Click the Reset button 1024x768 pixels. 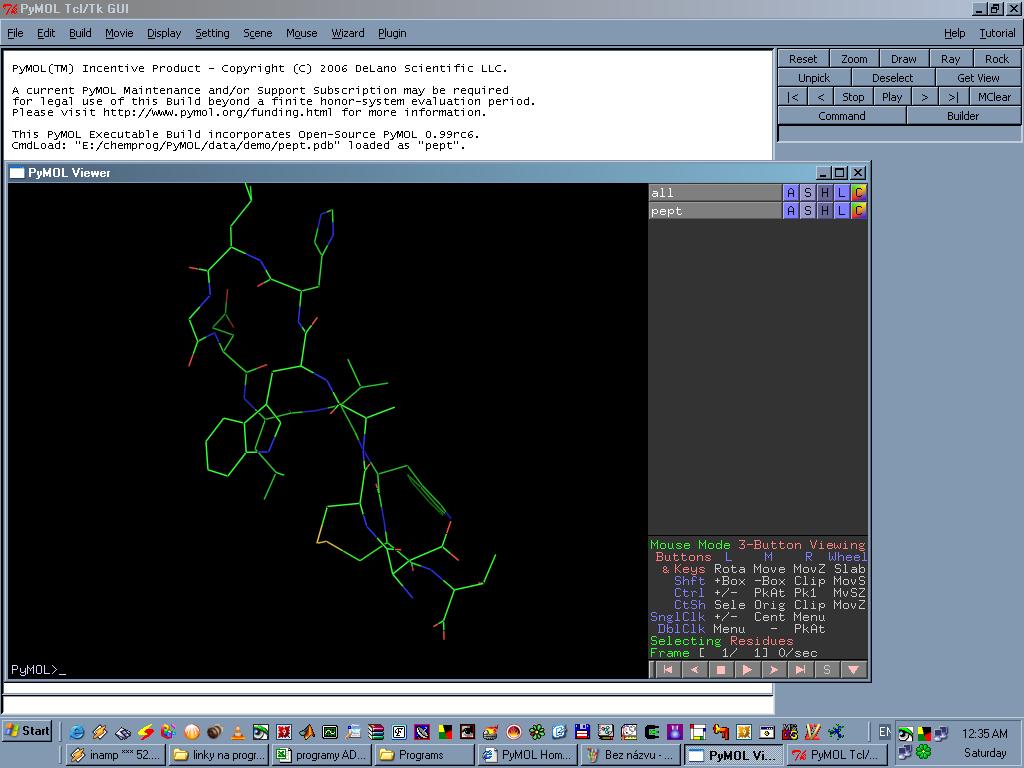point(803,59)
